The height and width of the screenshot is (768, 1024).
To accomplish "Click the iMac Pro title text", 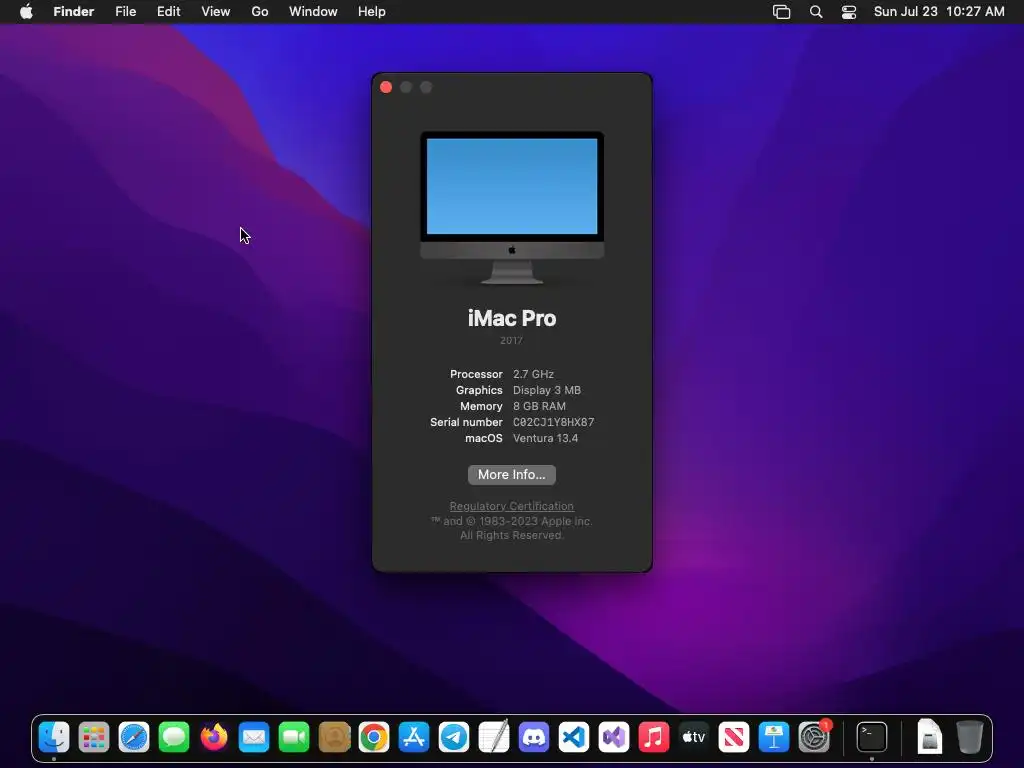I will (x=512, y=318).
